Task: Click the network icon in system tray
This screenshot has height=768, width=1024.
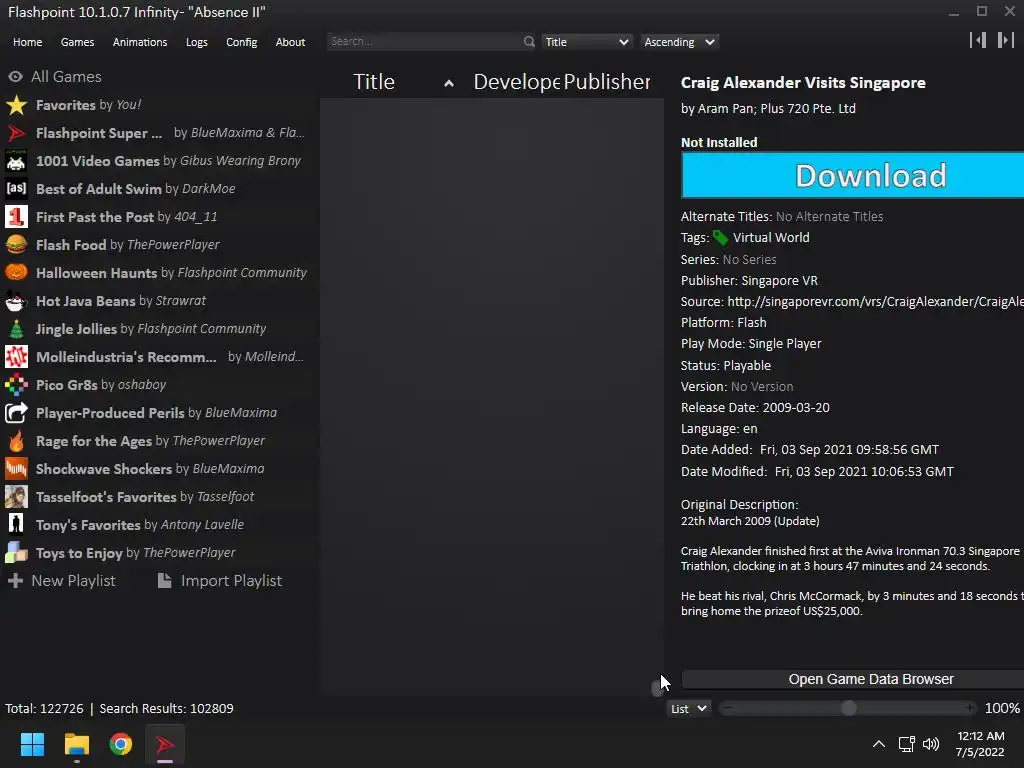Action: tap(906, 744)
